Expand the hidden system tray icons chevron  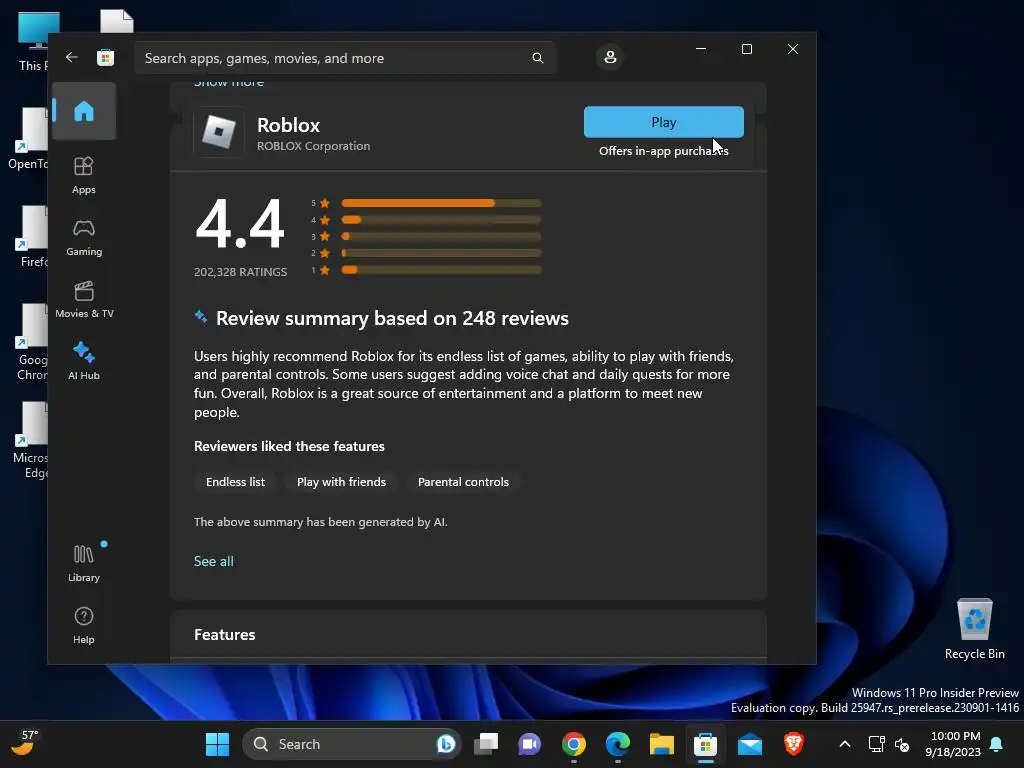click(x=844, y=744)
